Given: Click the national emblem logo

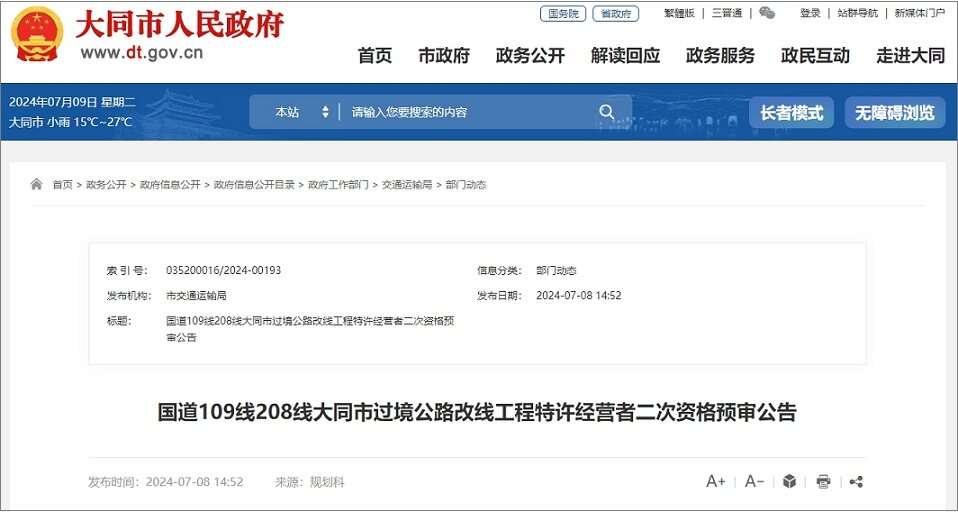Looking at the screenshot, I should (36, 34).
